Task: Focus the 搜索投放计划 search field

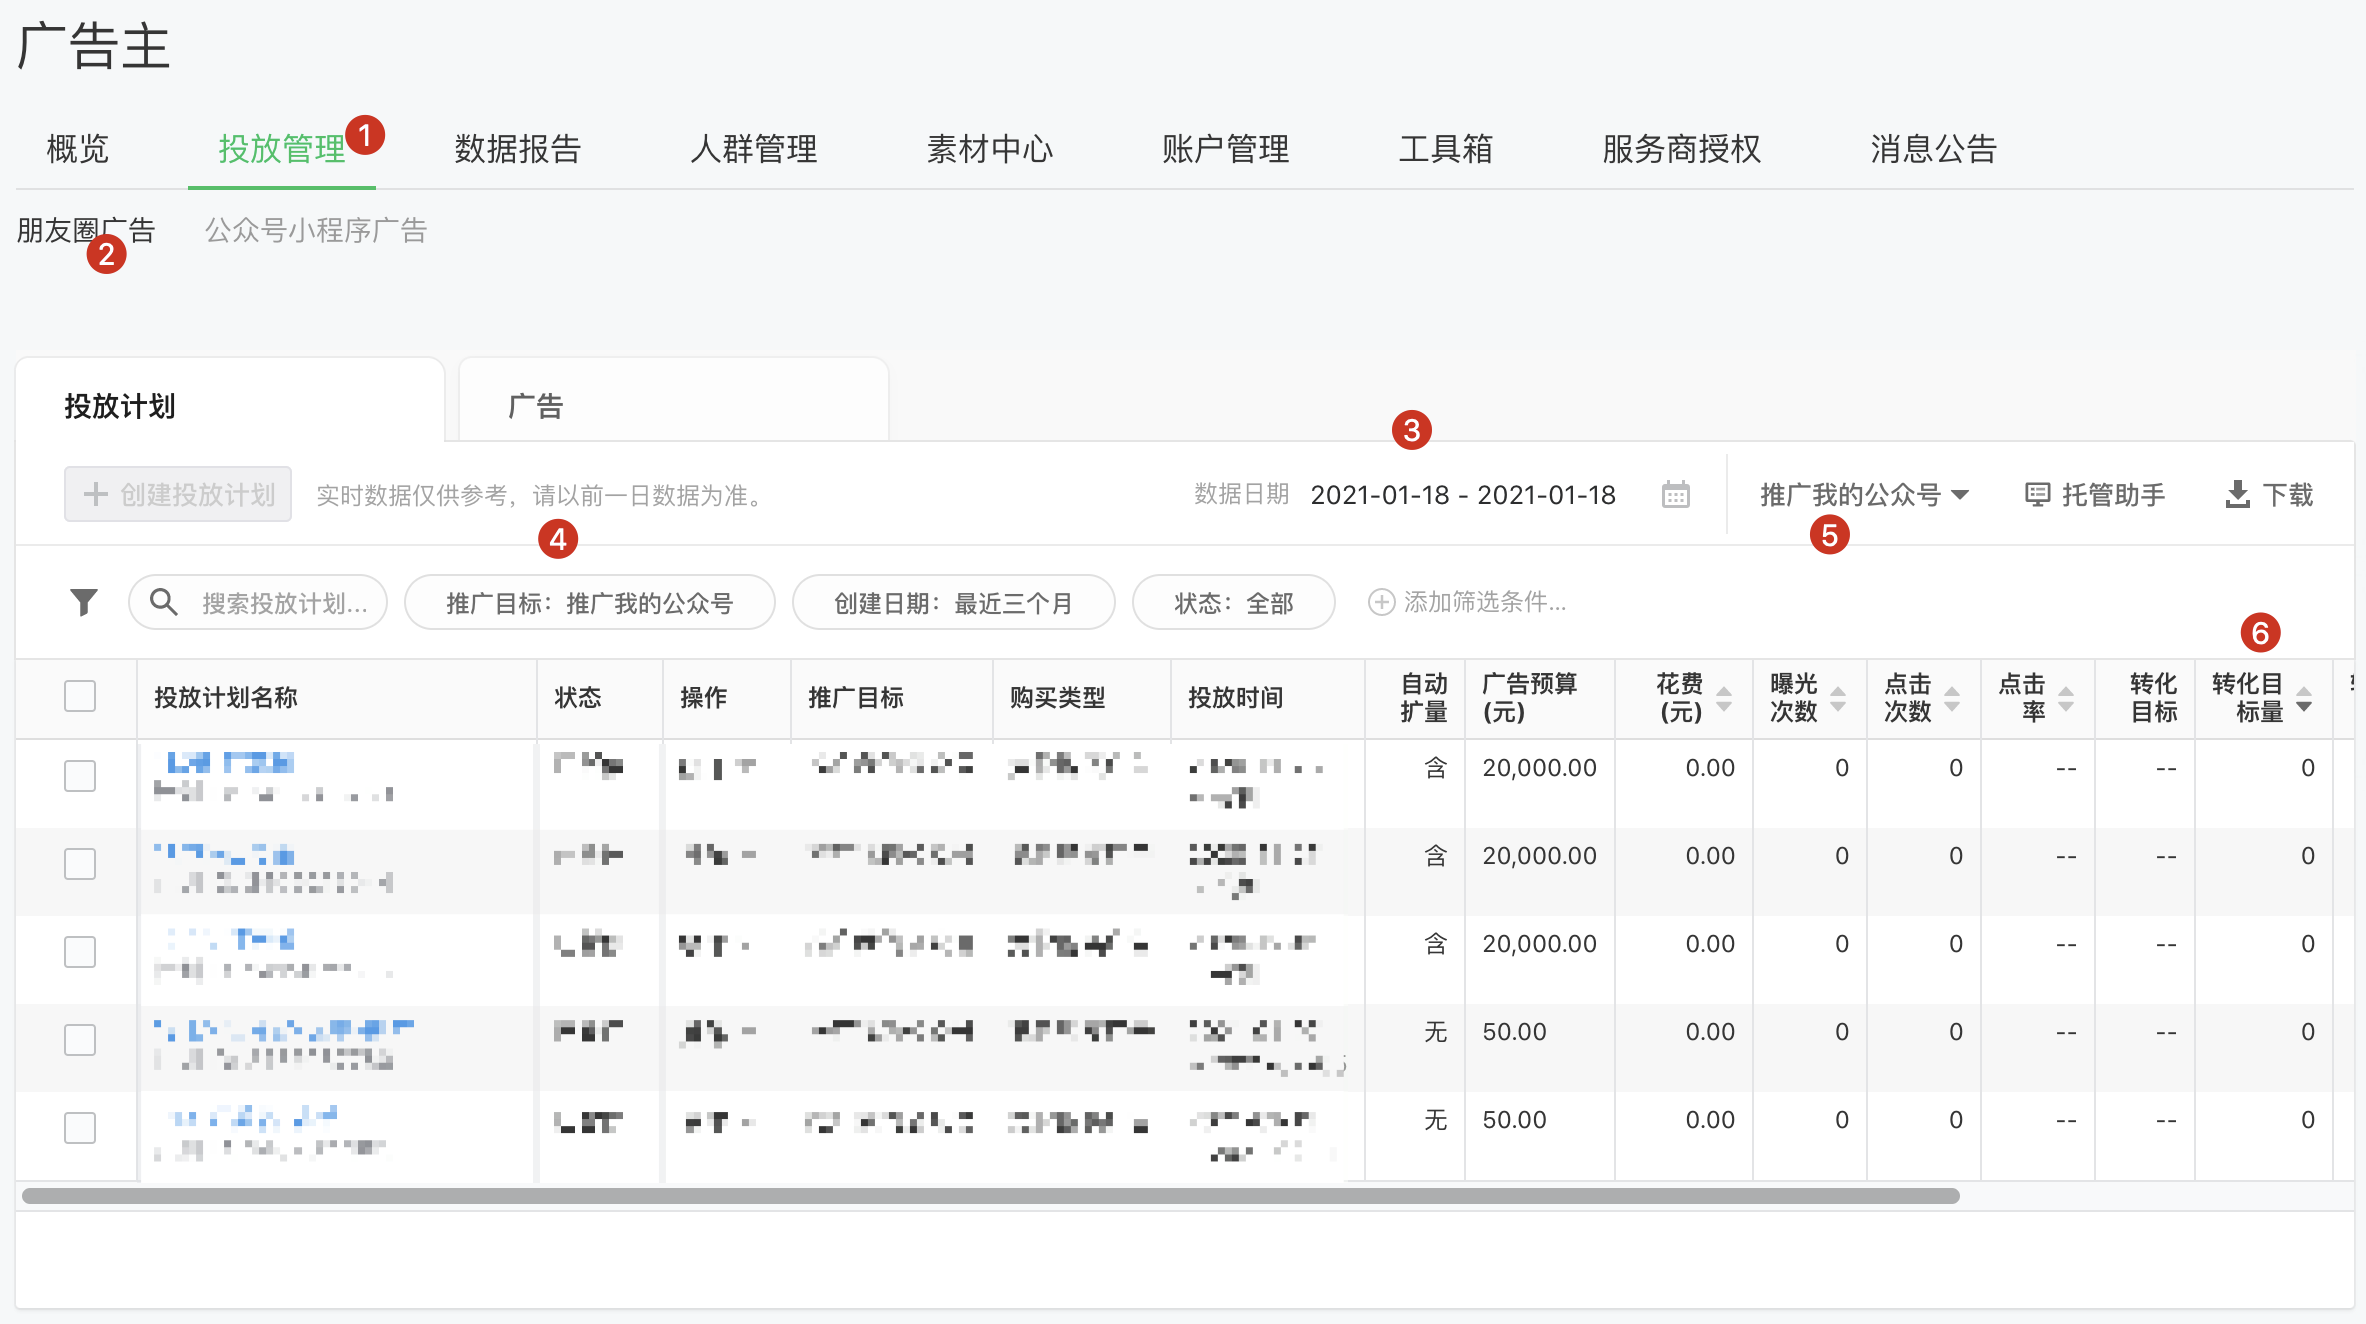Action: coord(258,602)
